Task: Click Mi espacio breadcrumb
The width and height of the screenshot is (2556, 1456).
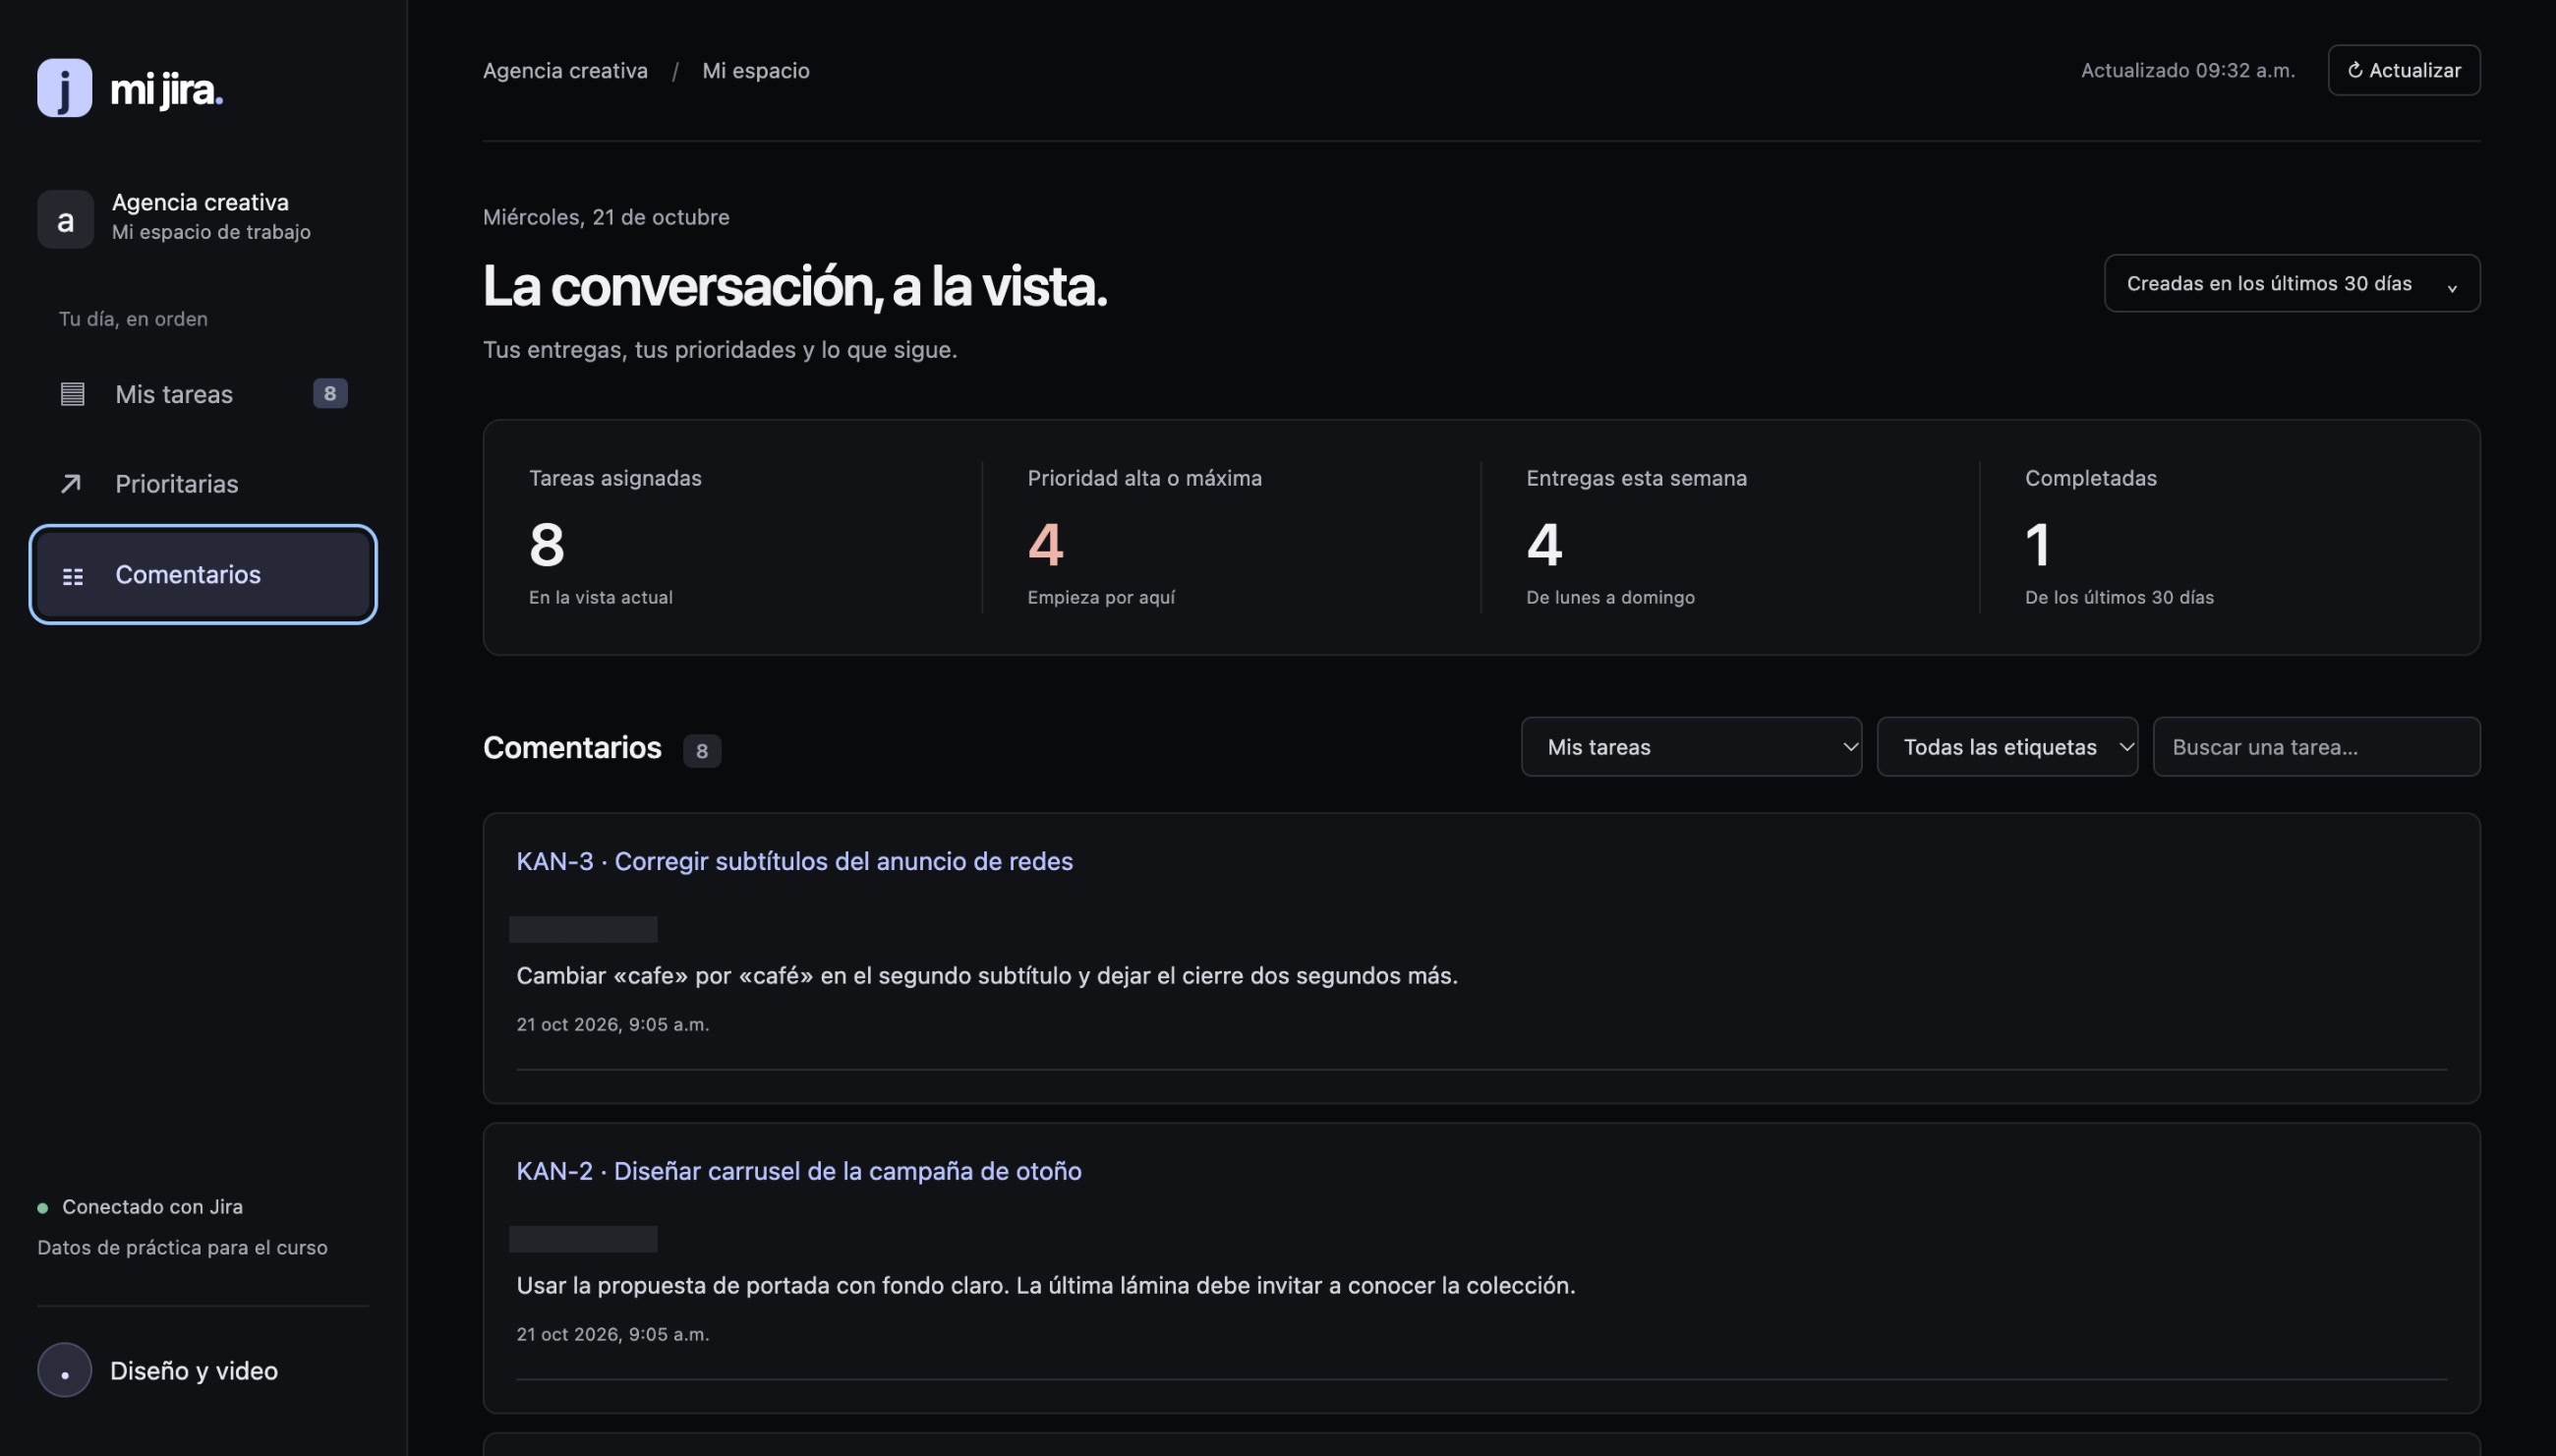Action: tap(756, 70)
